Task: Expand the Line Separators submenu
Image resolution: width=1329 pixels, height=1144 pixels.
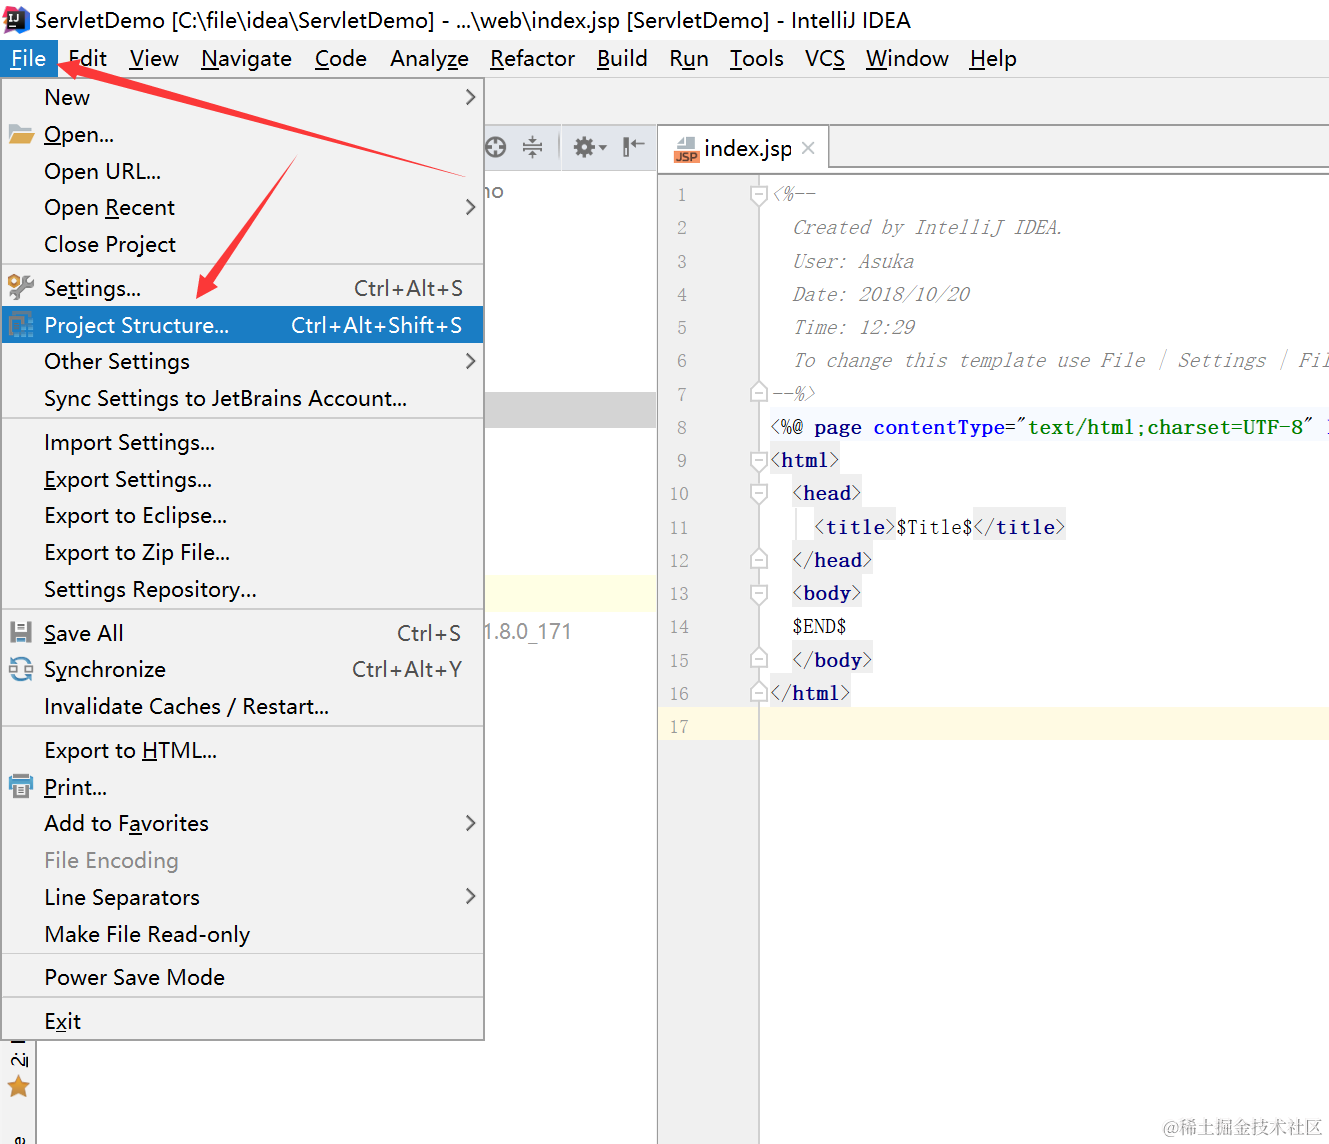Action: [x=243, y=897]
